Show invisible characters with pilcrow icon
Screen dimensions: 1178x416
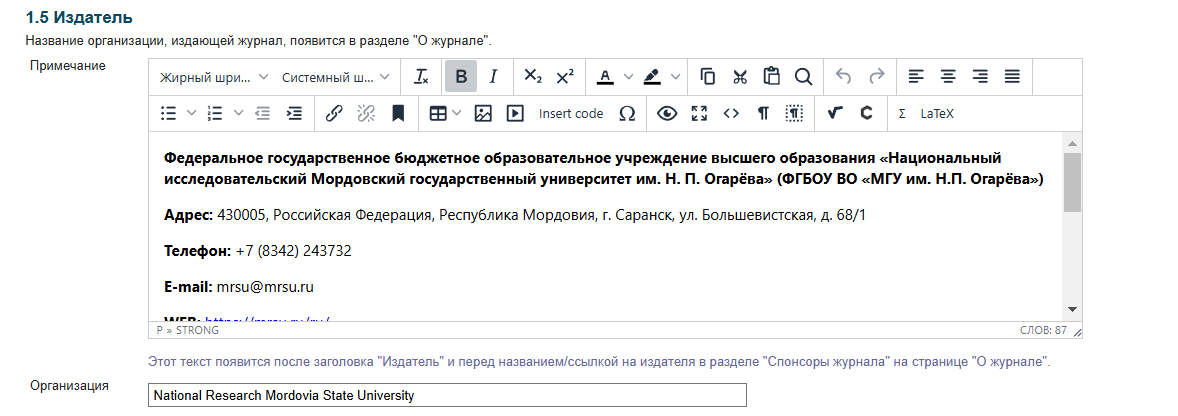[x=763, y=113]
